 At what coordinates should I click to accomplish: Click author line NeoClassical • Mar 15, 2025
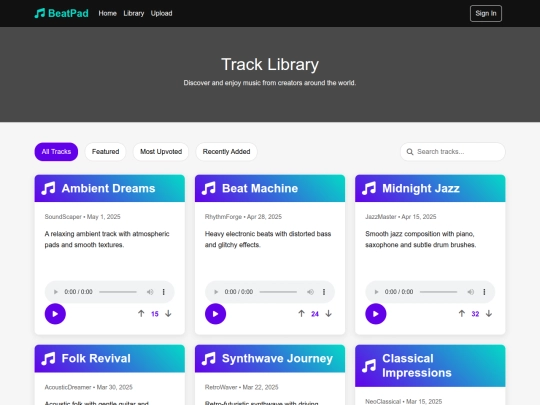pyautogui.click(x=403, y=402)
